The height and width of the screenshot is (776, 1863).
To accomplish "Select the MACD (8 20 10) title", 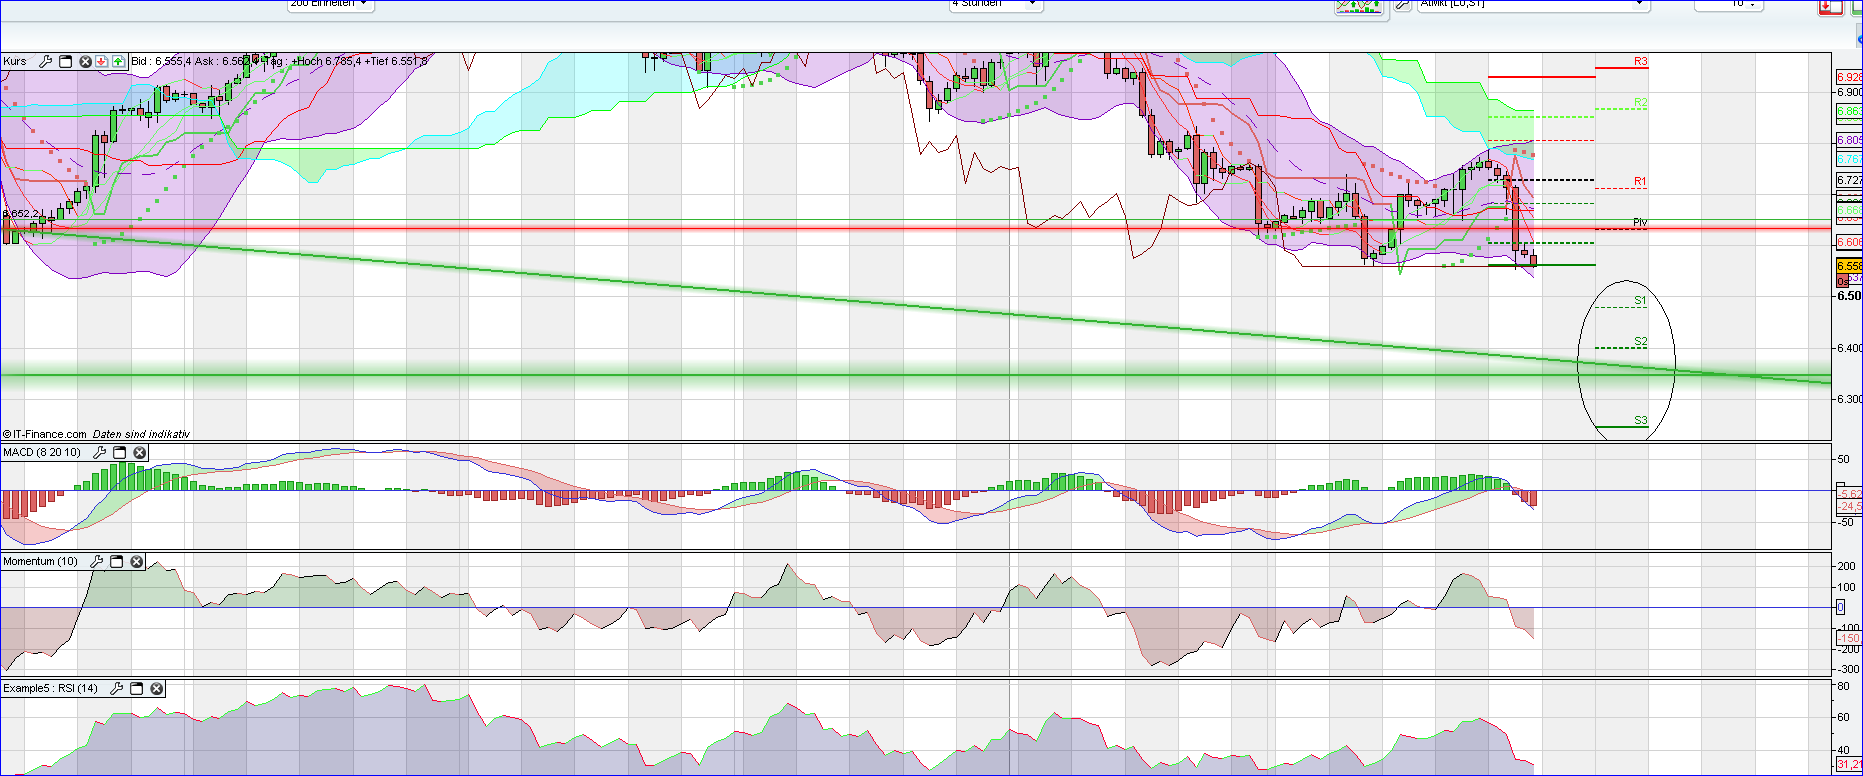I will pyautogui.click(x=42, y=453).
